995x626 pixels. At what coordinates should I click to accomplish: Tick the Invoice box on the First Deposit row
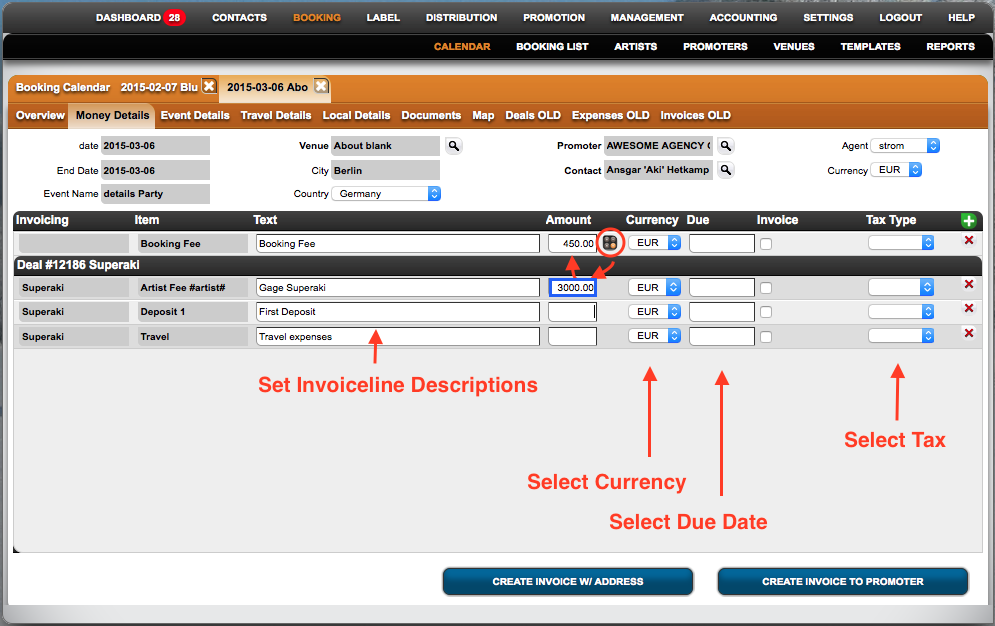click(x=765, y=311)
